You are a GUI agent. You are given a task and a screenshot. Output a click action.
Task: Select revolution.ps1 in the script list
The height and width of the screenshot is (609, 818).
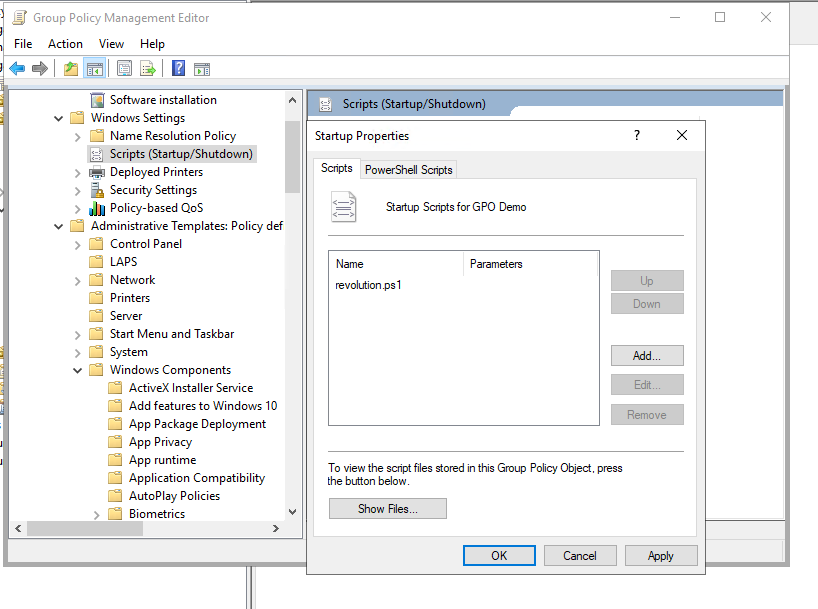click(368, 285)
